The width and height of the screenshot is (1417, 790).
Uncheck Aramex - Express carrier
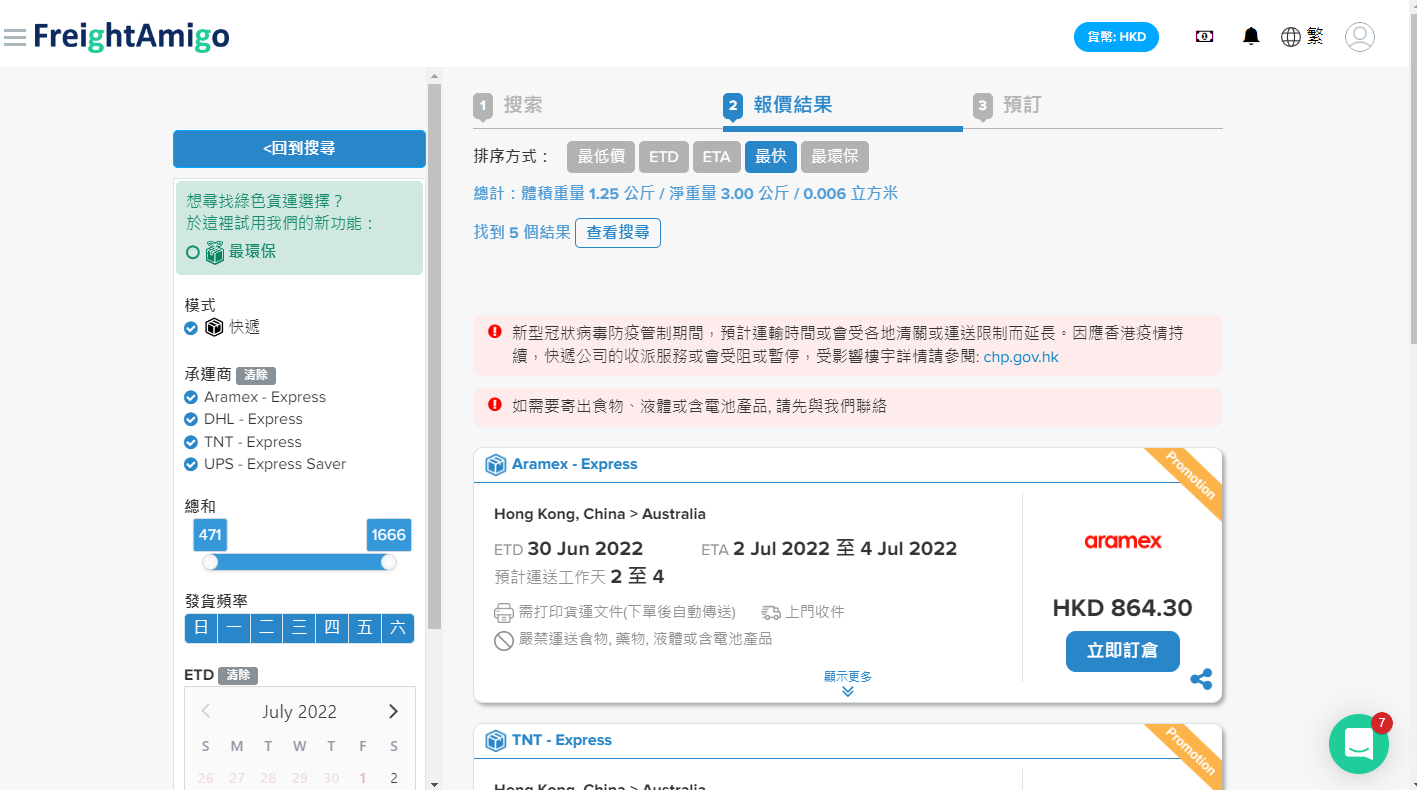coord(191,397)
